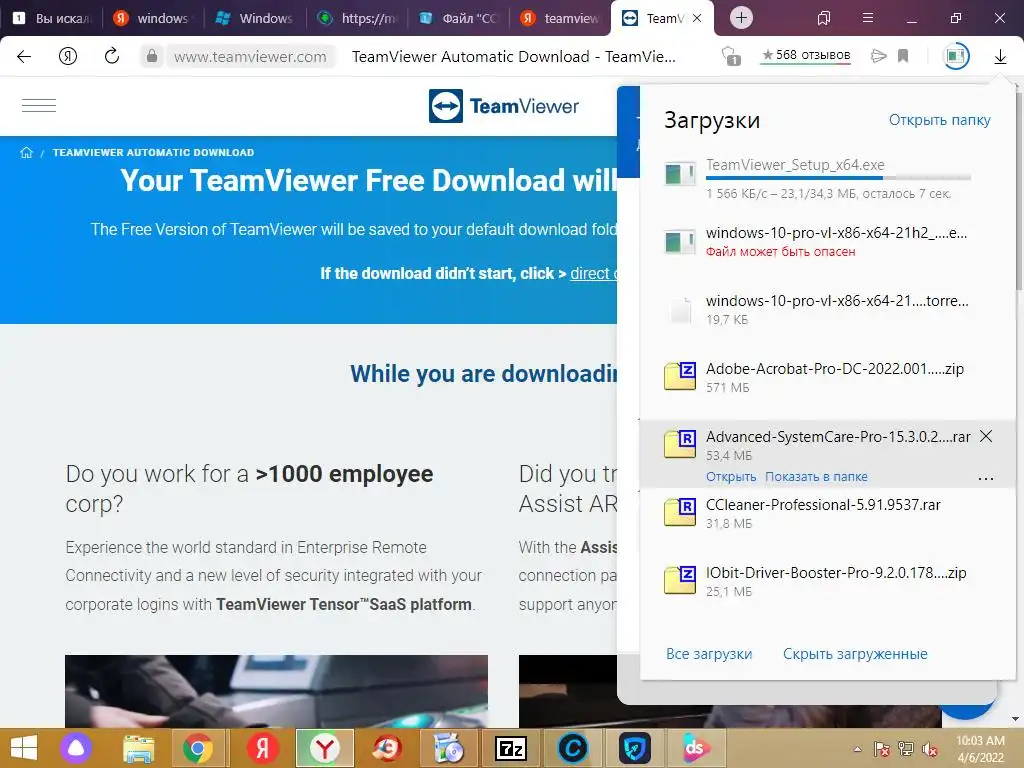Open the shield app icon in the taskbar
Screen dimensions: 1024x768
tap(634, 748)
